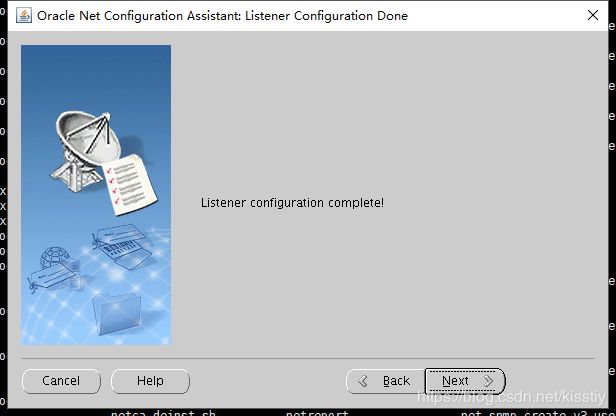The height and width of the screenshot is (416, 616).
Task: Click the satellite dish wizard illustration
Action: click(x=96, y=195)
